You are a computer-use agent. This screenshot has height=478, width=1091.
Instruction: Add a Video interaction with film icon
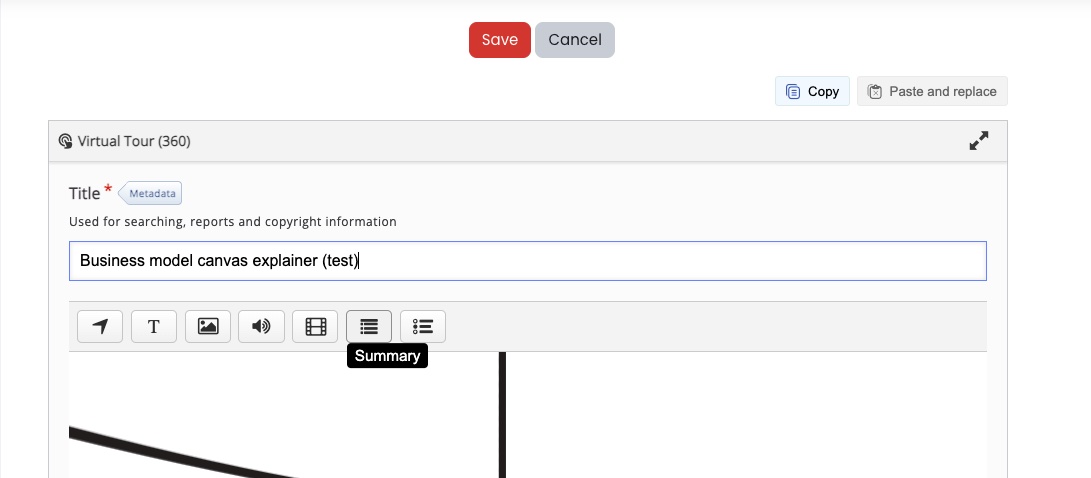coord(315,326)
